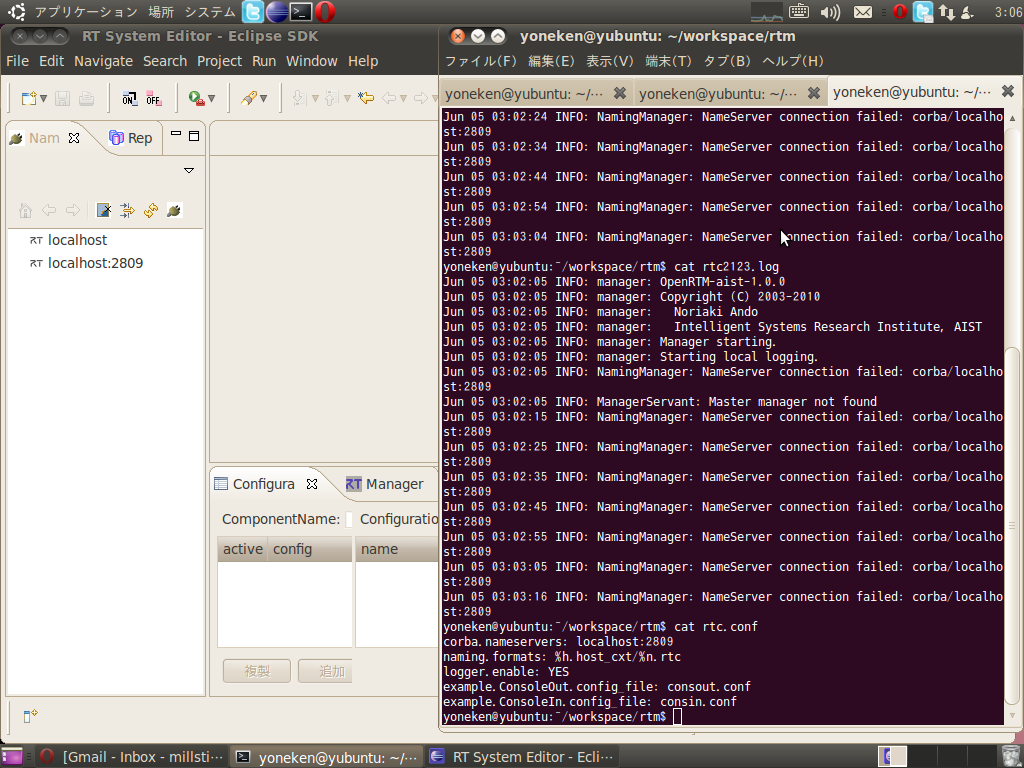The image size is (1024, 768).
Task: Click the keyboard indicator icon in tray
Action: (x=799, y=11)
